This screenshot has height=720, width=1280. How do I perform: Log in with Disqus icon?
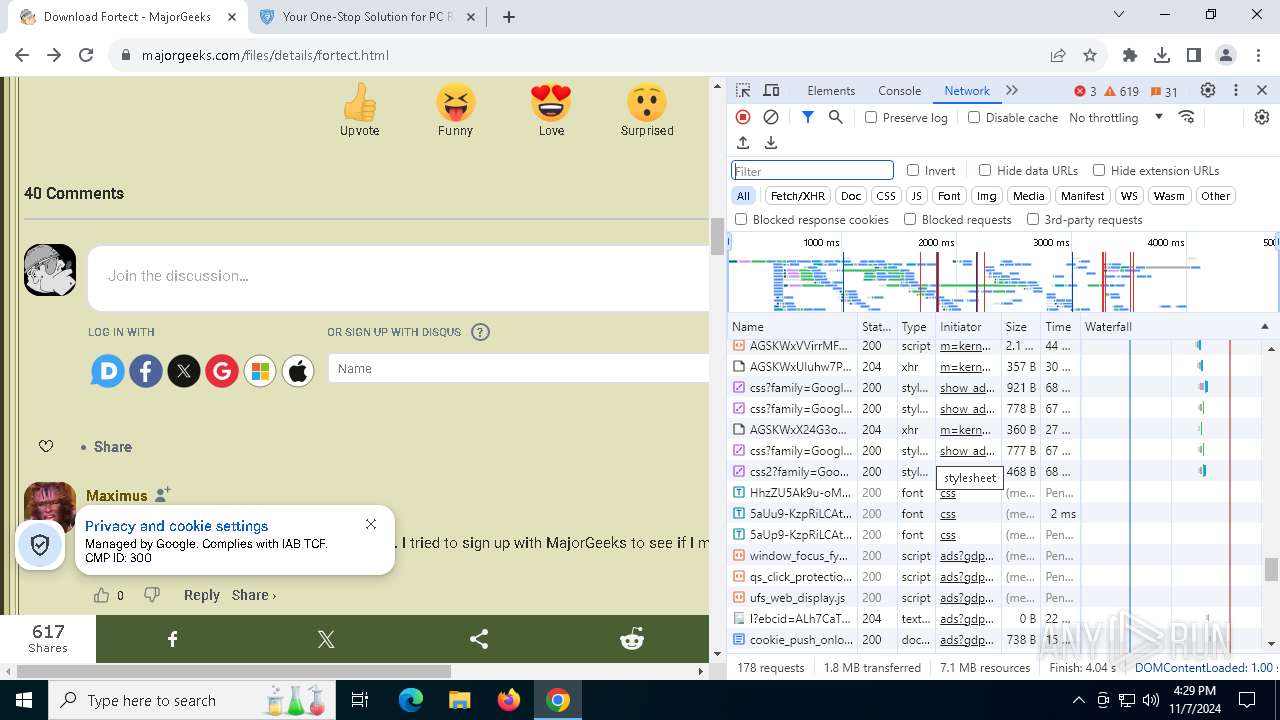pyautogui.click(x=108, y=371)
